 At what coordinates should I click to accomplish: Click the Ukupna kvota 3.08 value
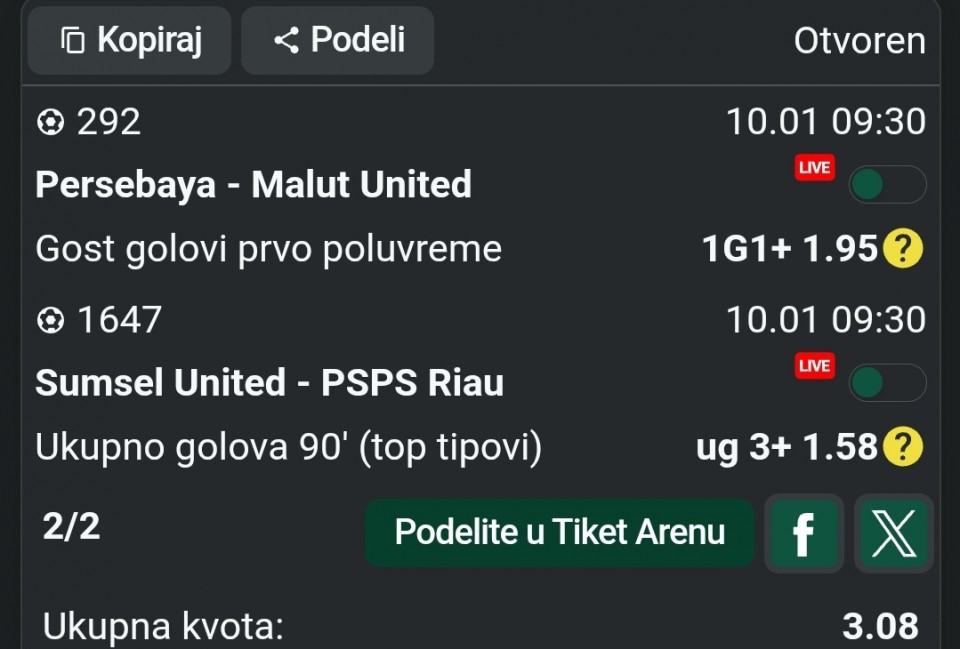click(x=880, y=627)
